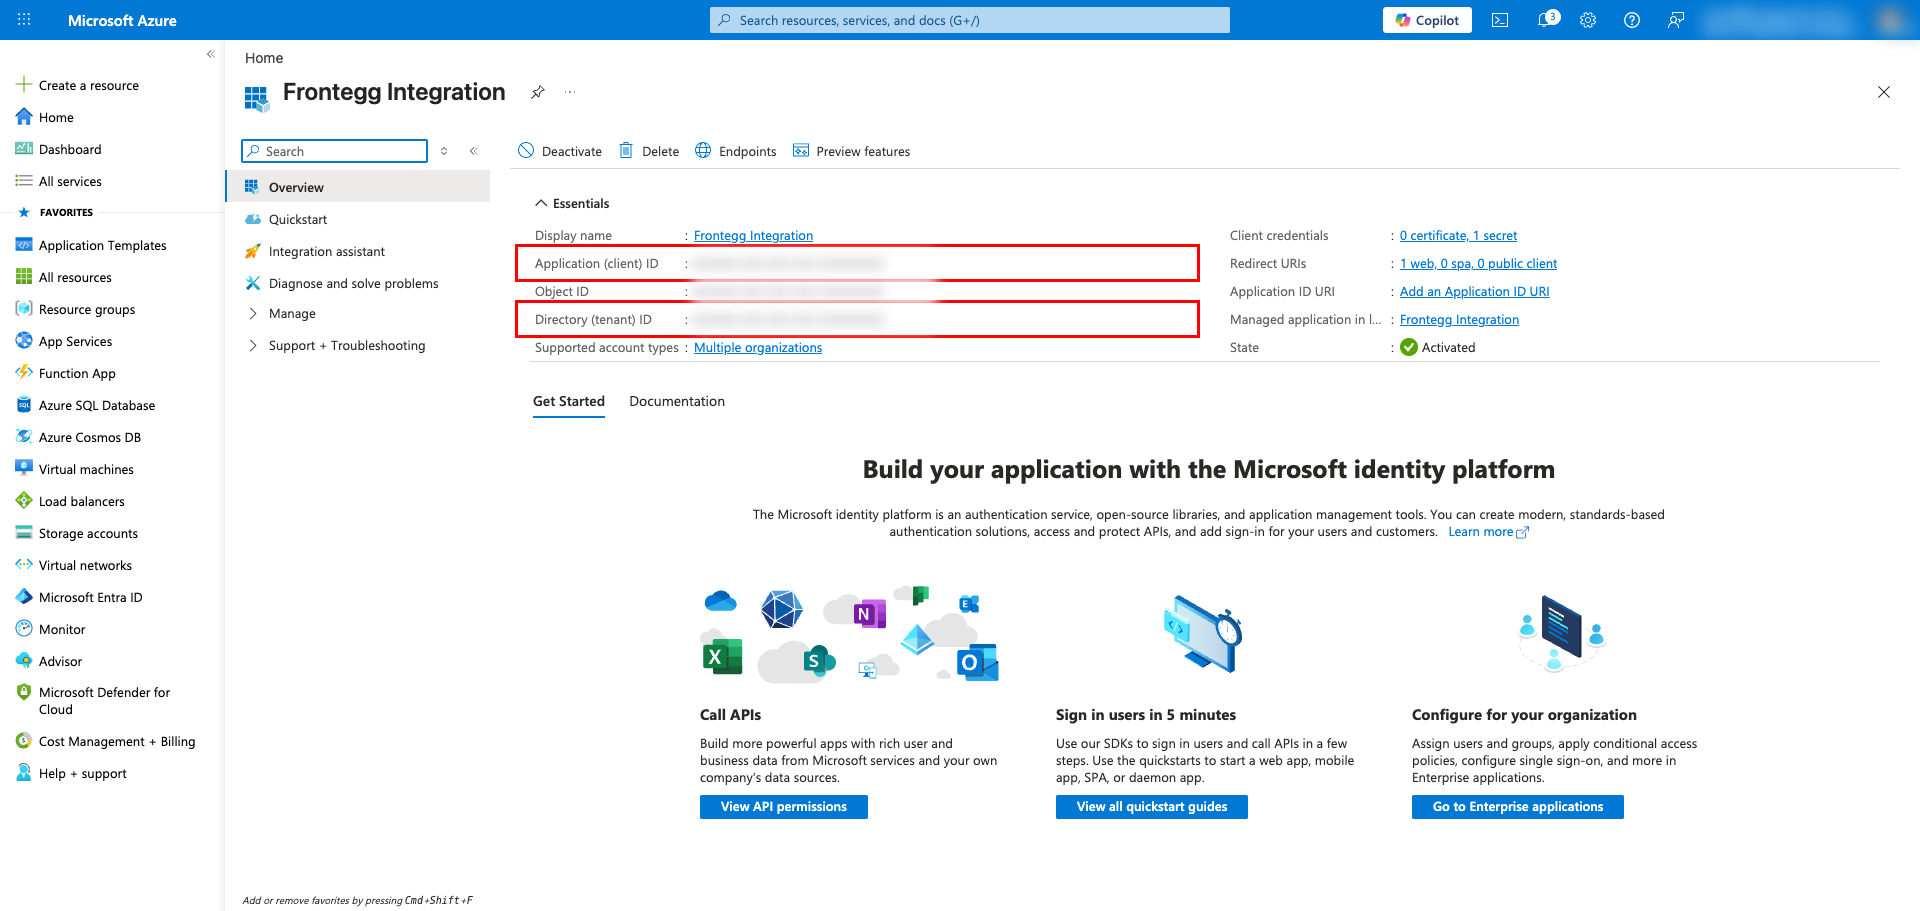Screen dimensions: 1920x911
Task: Switch to the Documentation tab
Action: [677, 401]
